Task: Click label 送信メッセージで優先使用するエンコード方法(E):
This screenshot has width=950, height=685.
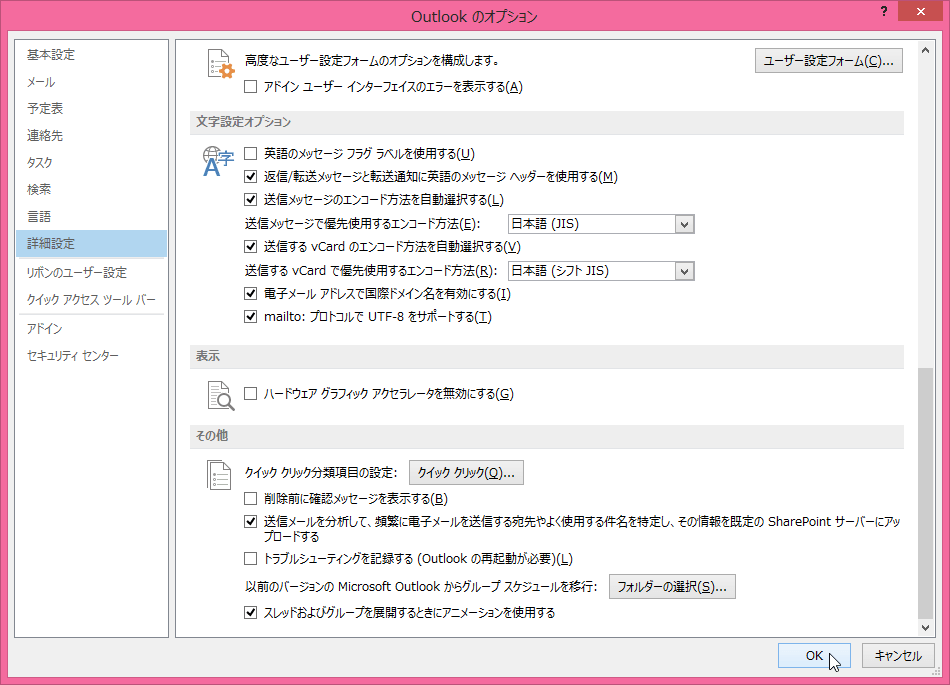Action: coord(362,224)
